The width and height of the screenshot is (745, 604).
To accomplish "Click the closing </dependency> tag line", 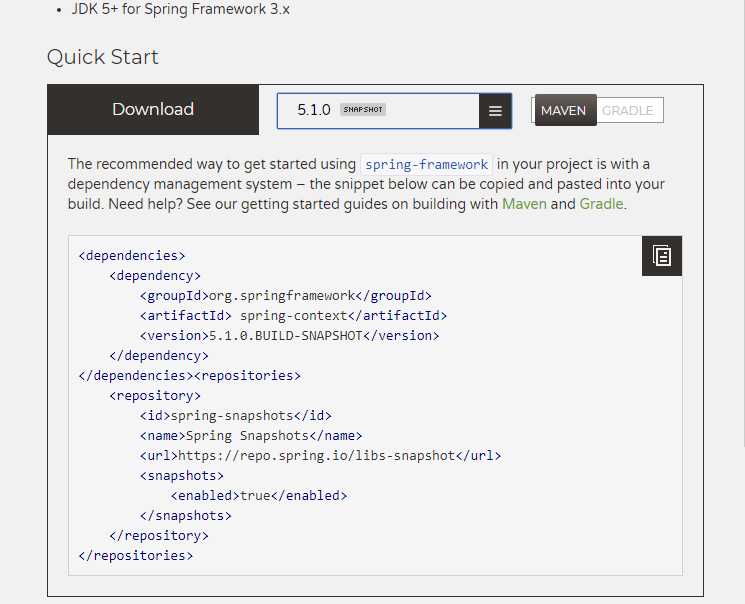I will tap(159, 355).
